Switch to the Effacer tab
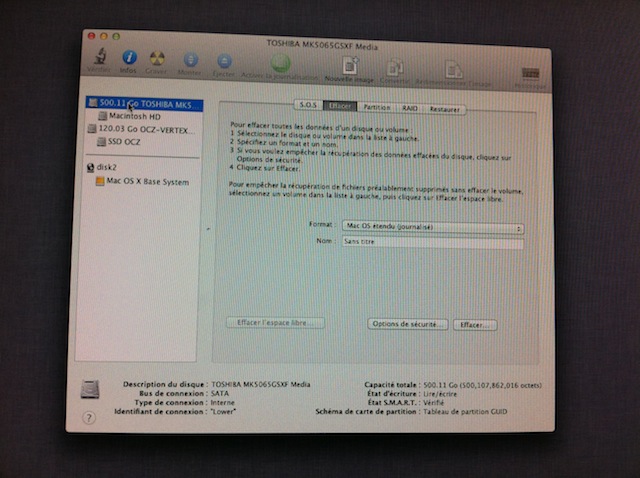 point(340,106)
